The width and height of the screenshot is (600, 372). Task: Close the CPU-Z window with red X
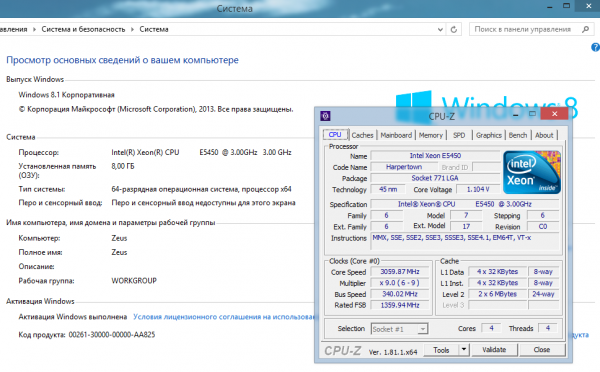pyautogui.click(x=554, y=114)
